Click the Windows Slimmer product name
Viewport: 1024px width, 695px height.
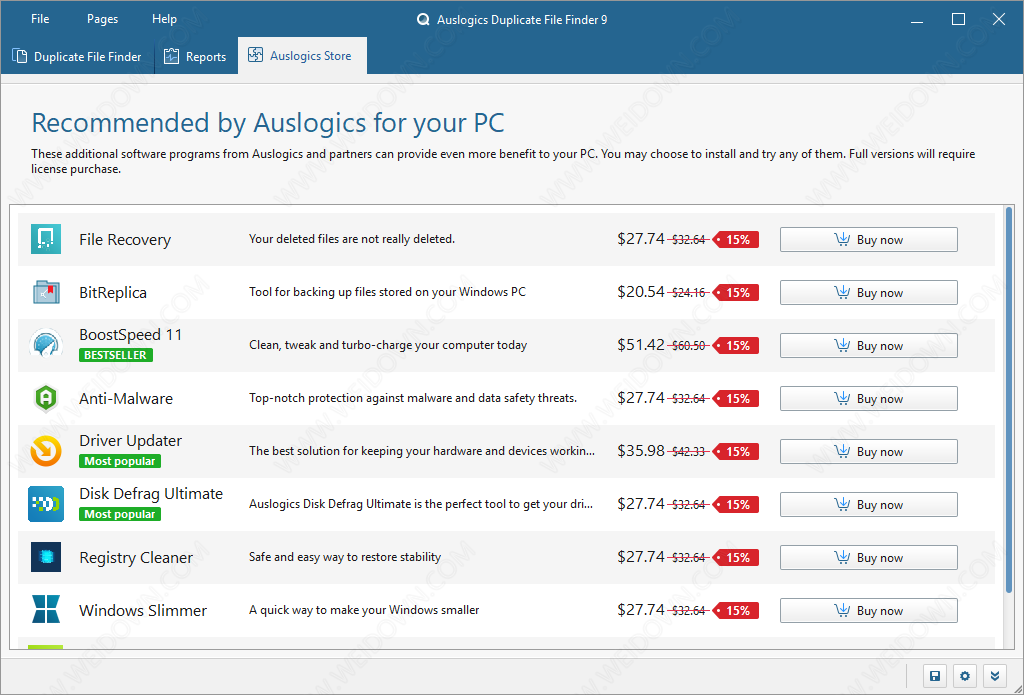[143, 611]
